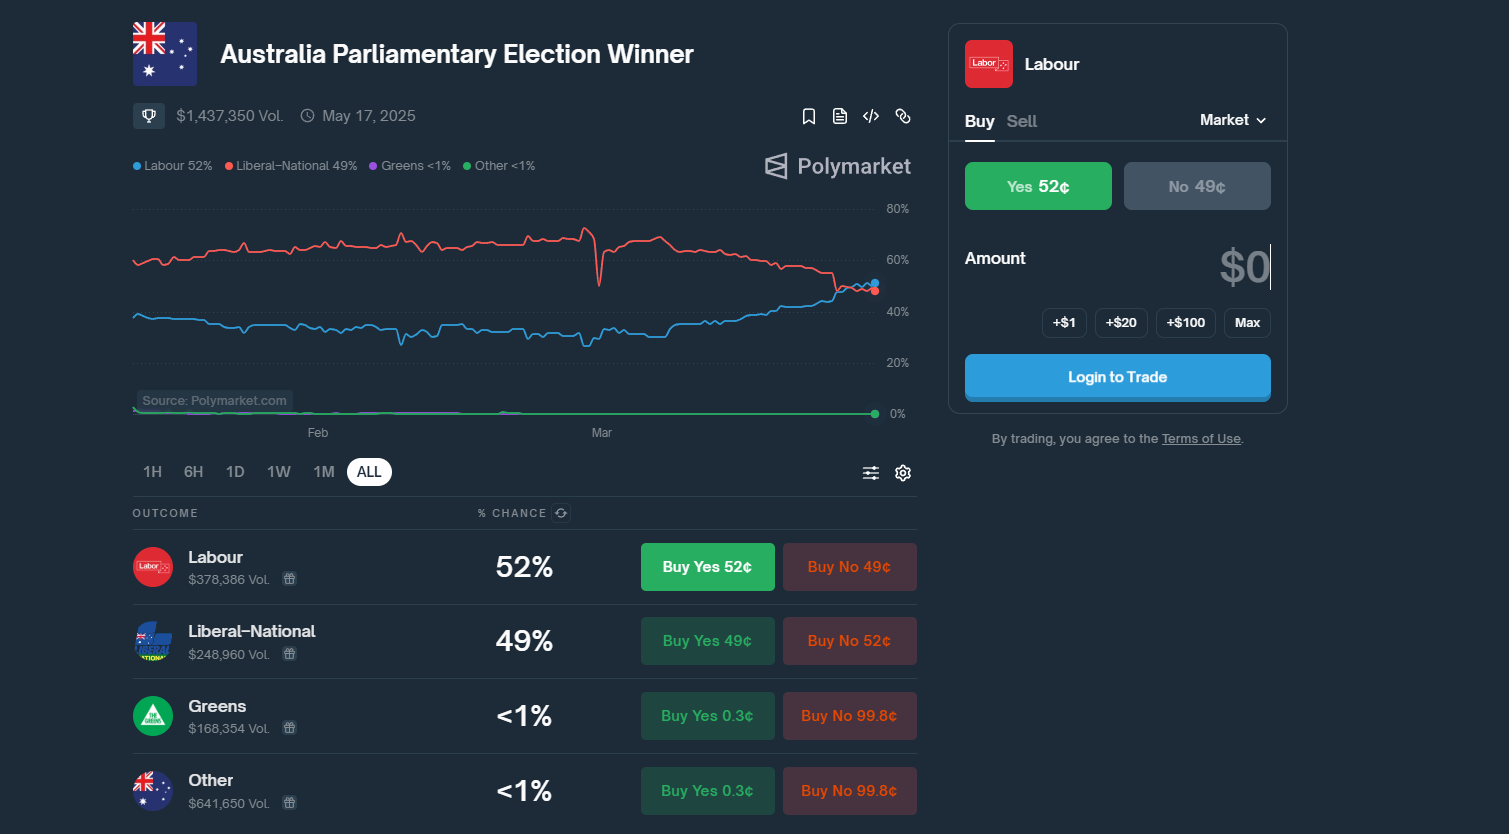This screenshot has height=834, width=1509.
Task: Switch to the Buy tab
Action: pyautogui.click(x=979, y=121)
